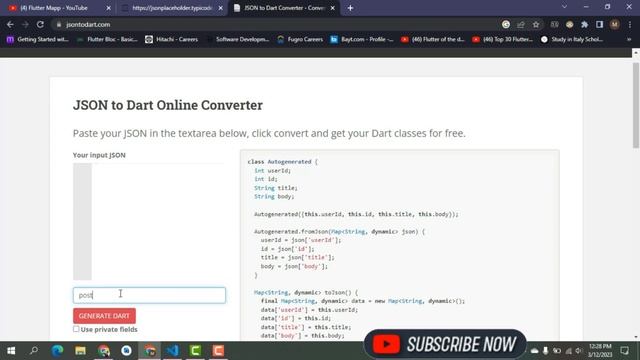Open Microsoft Edge from the taskbar
The width and height of the screenshot is (640, 360).
(57, 351)
